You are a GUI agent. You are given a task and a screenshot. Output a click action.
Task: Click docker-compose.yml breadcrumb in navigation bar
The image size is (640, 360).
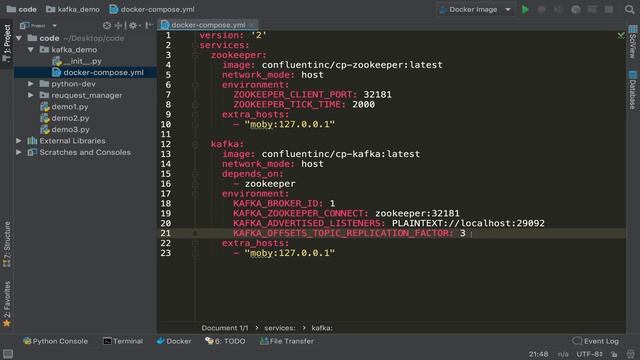[152, 9]
